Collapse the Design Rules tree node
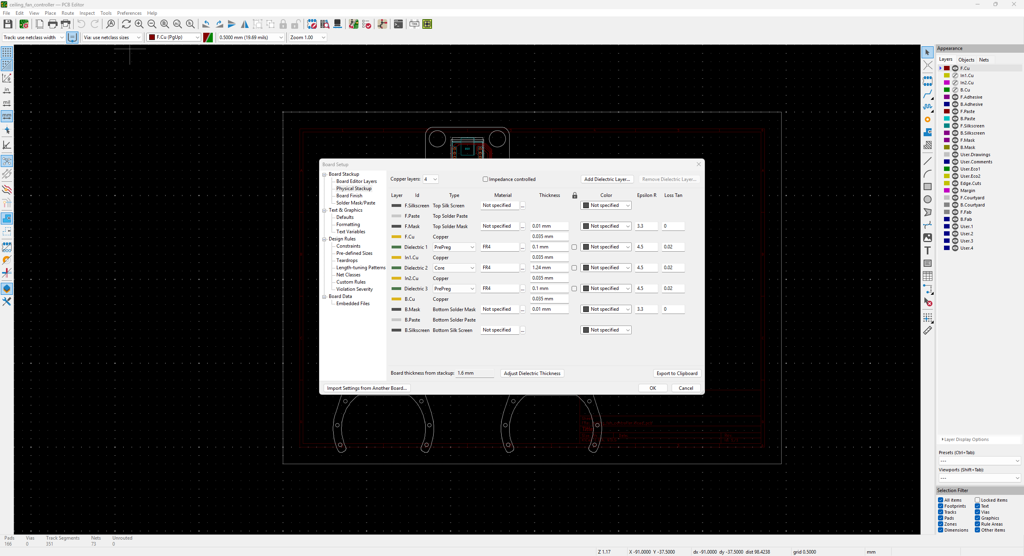 click(325, 239)
